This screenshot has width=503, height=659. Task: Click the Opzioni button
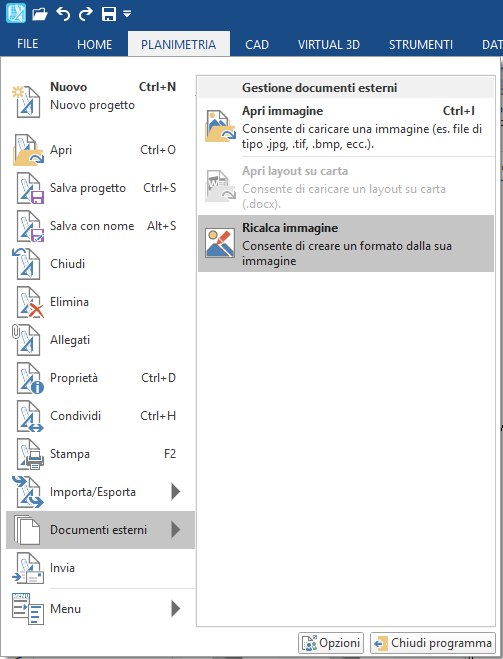pos(331,643)
